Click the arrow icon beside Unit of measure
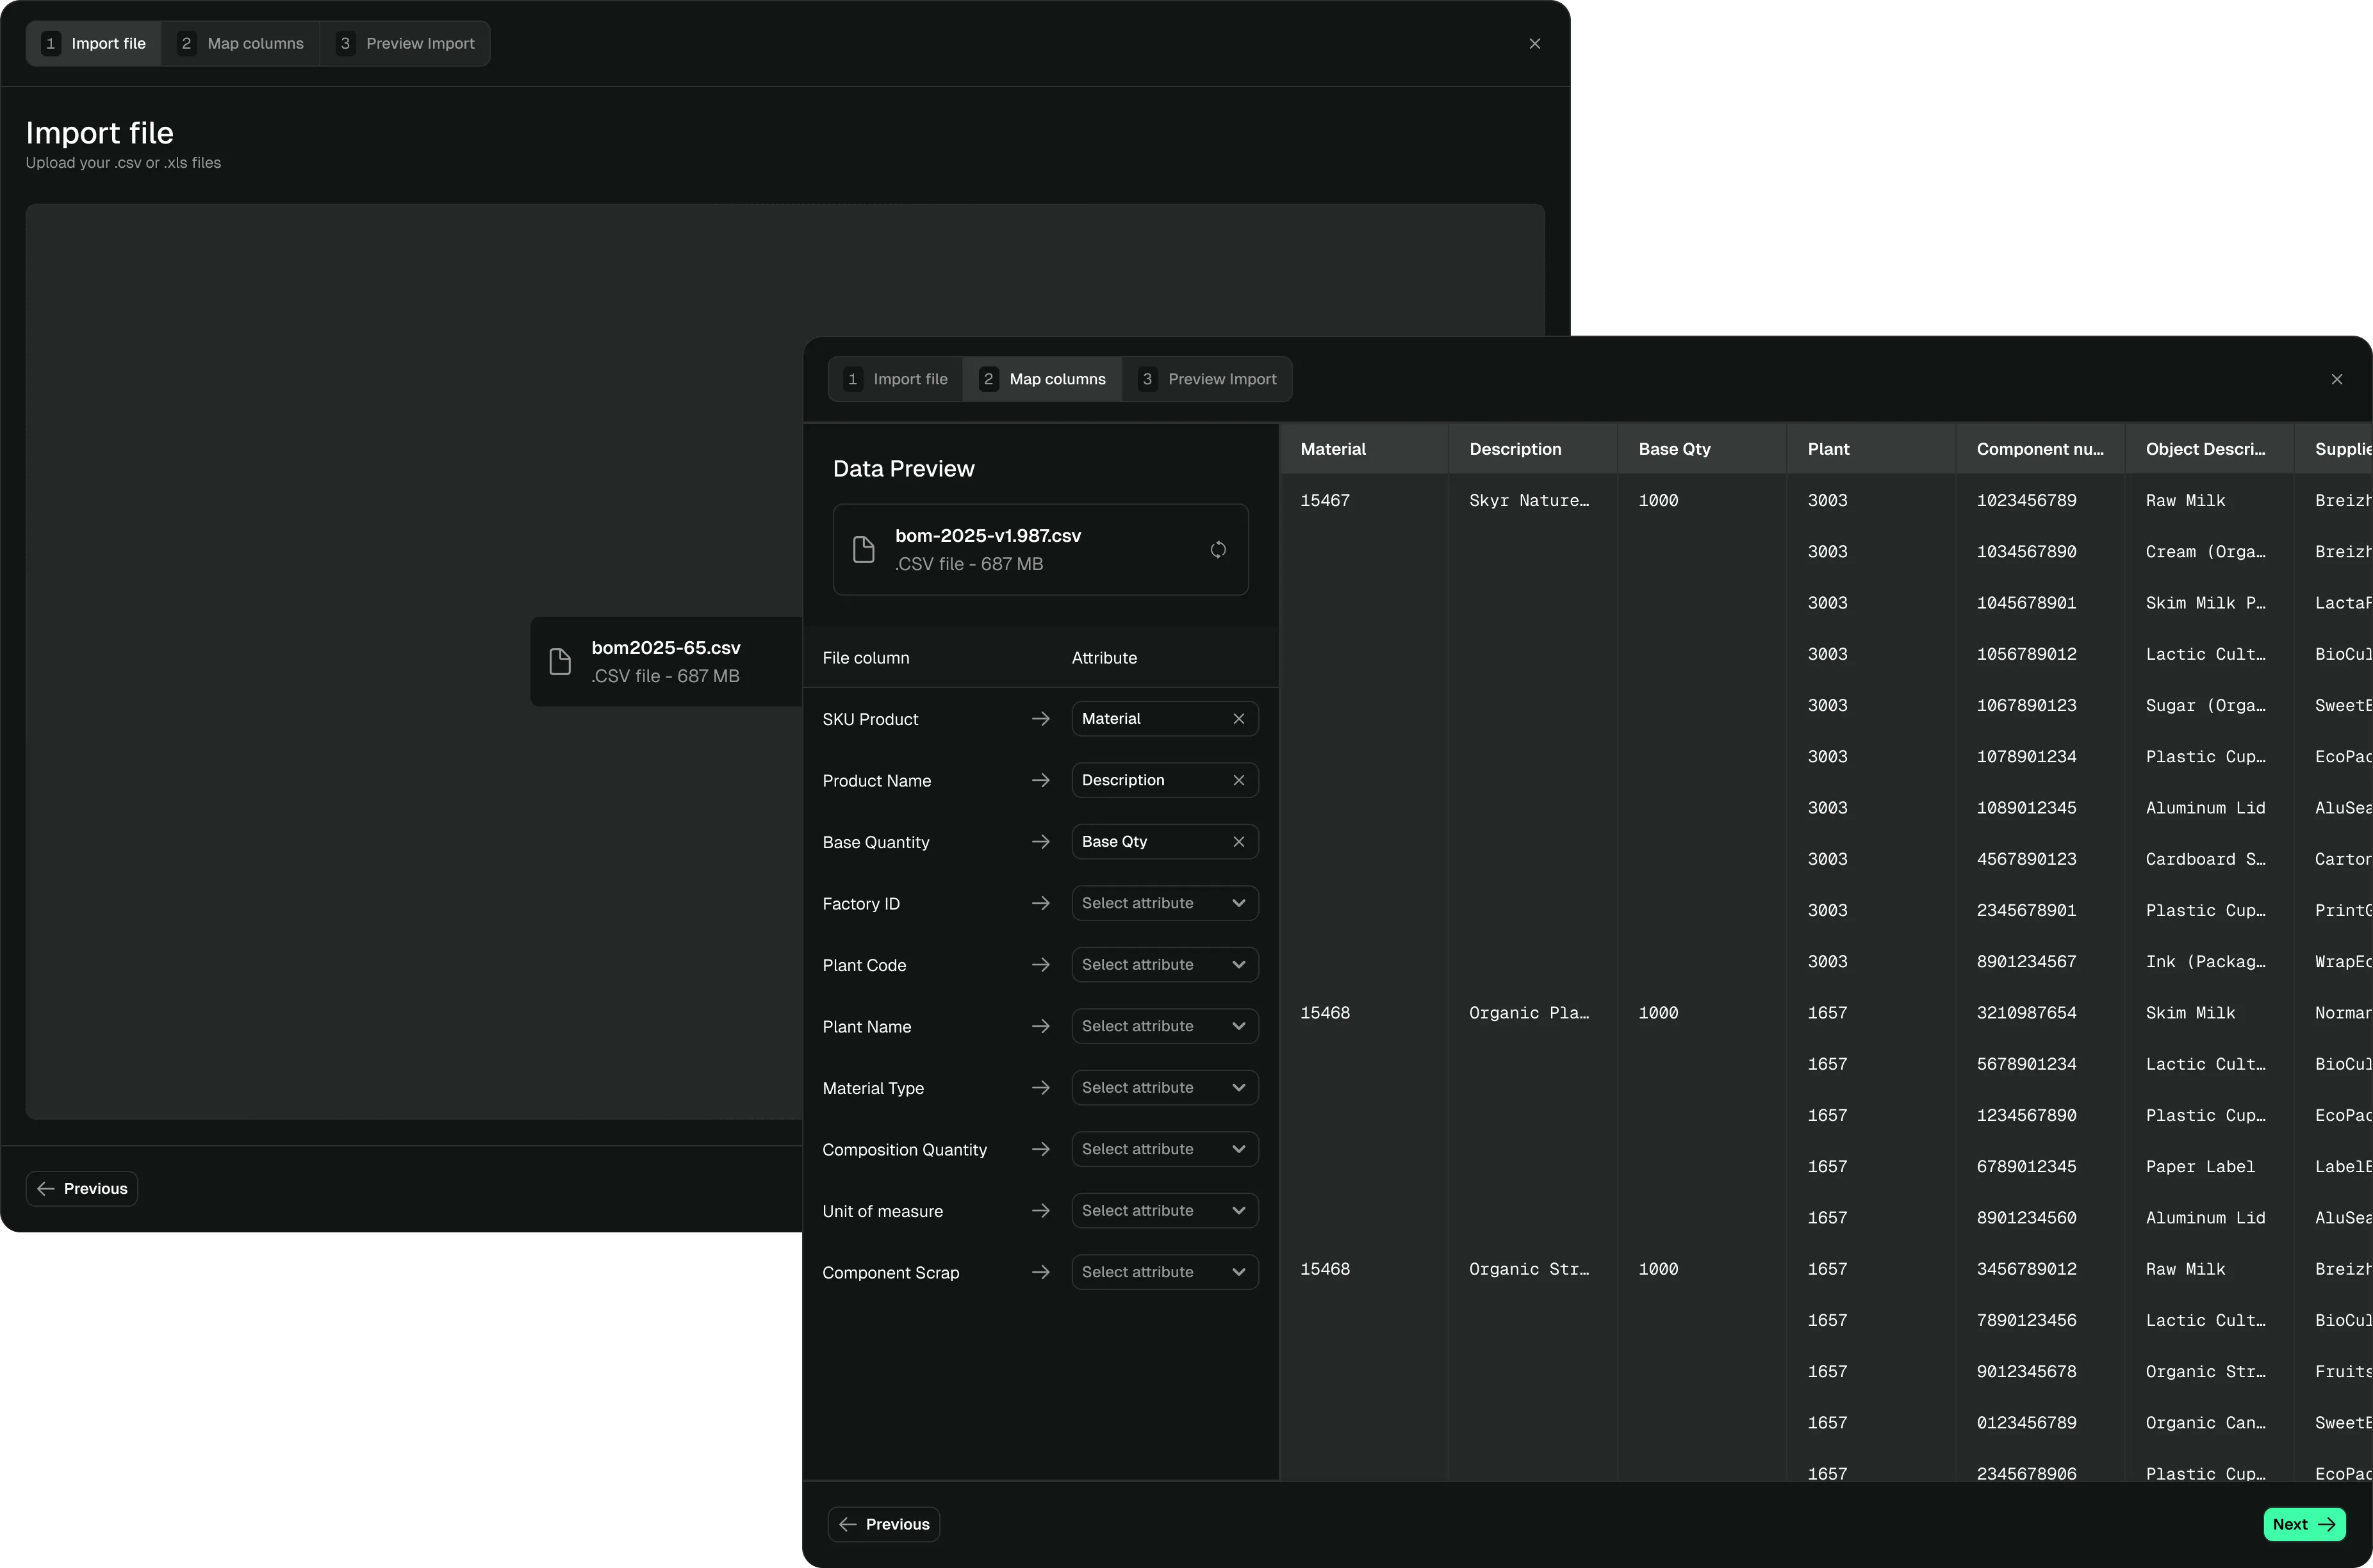2373x1568 pixels. [x=1041, y=1211]
